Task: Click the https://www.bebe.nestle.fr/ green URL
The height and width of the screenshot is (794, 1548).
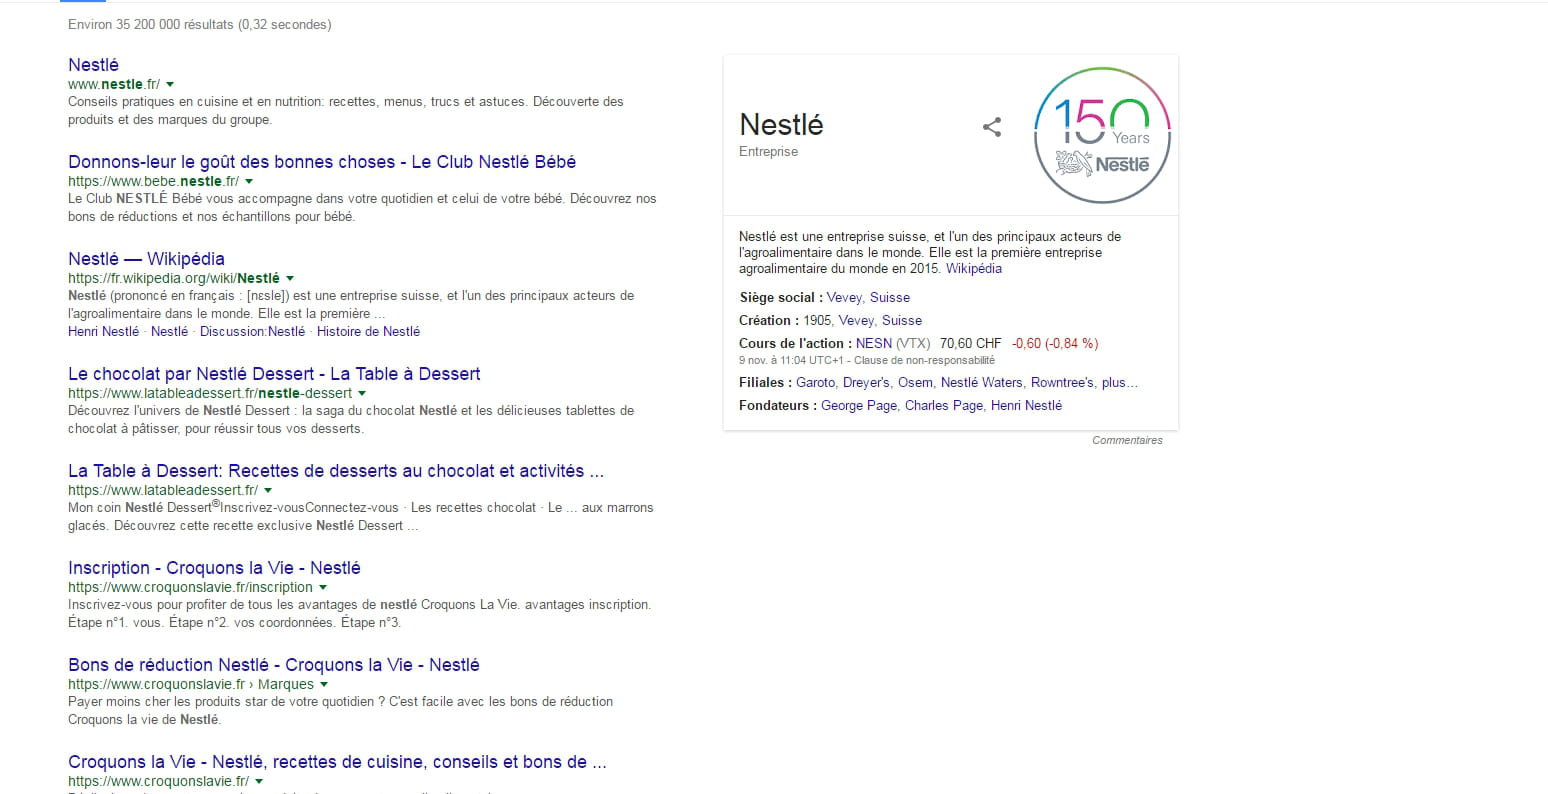Action: (153, 182)
